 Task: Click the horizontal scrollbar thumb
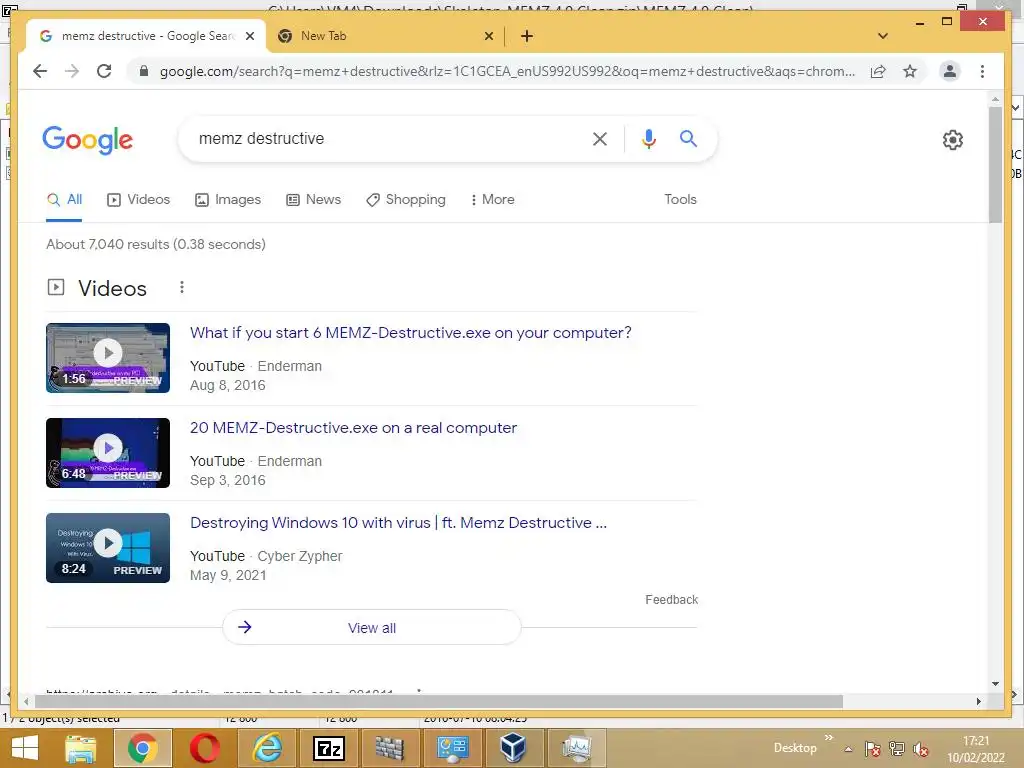click(438, 701)
